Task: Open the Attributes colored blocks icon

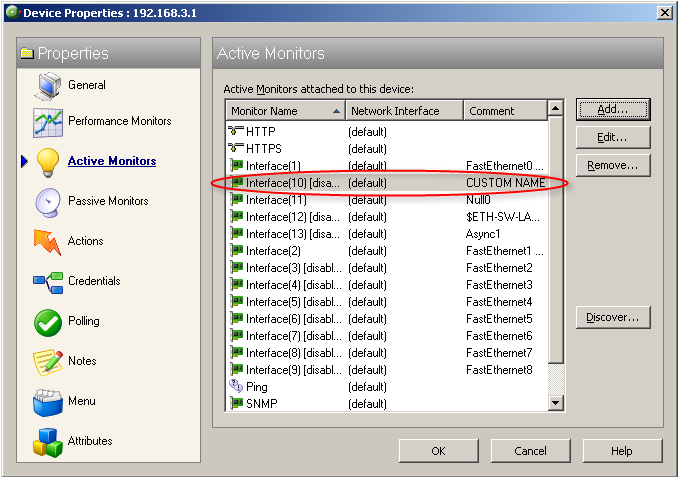Action: (49, 441)
